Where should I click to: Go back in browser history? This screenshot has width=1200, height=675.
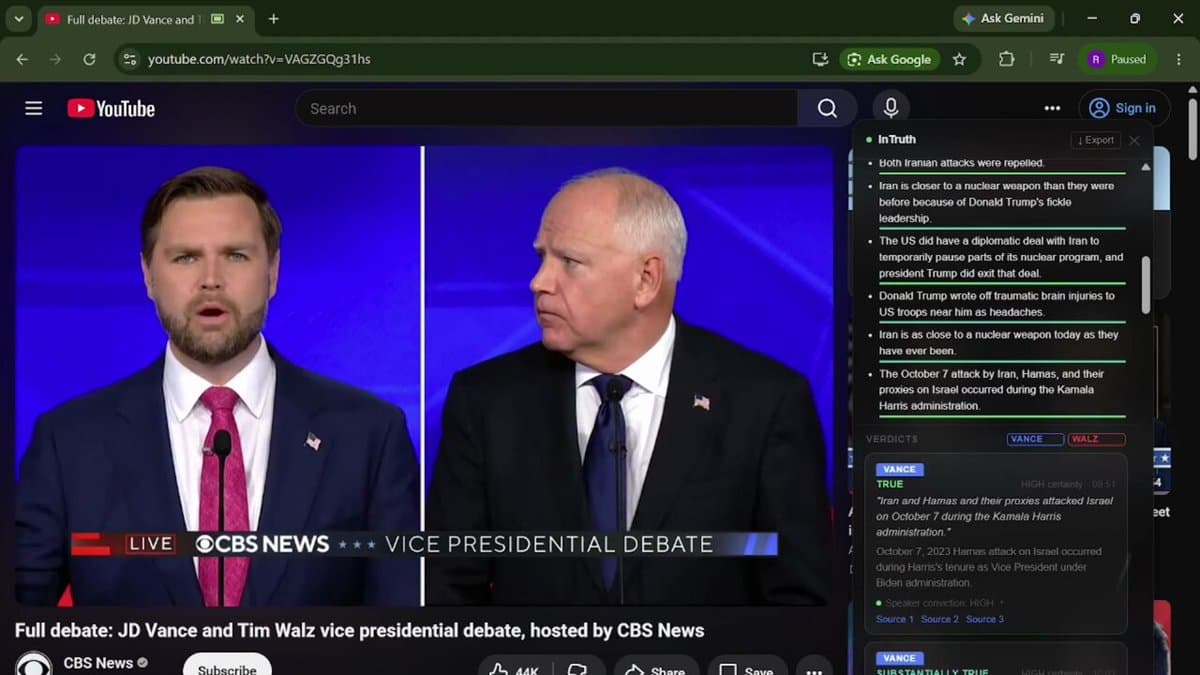[x=22, y=59]
